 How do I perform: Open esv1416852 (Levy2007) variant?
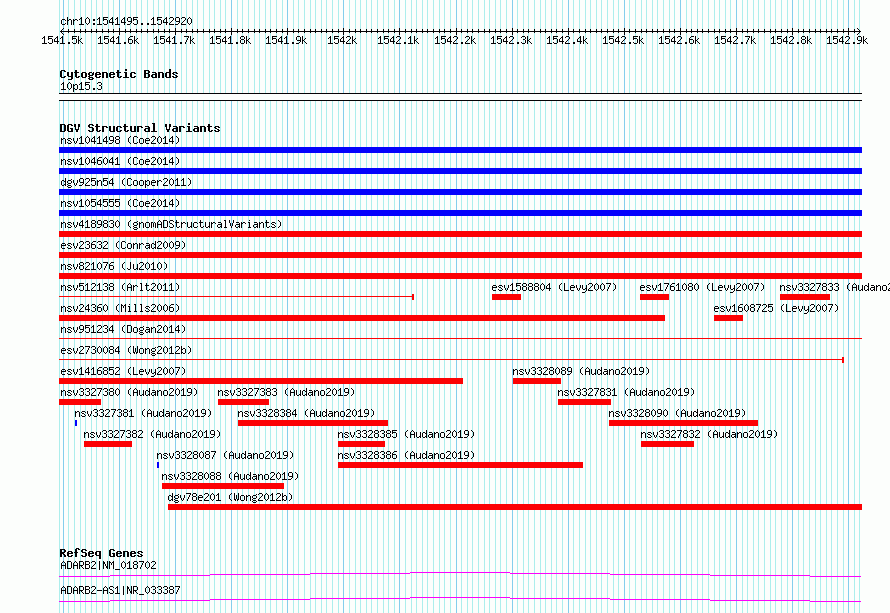coord(123,371)
